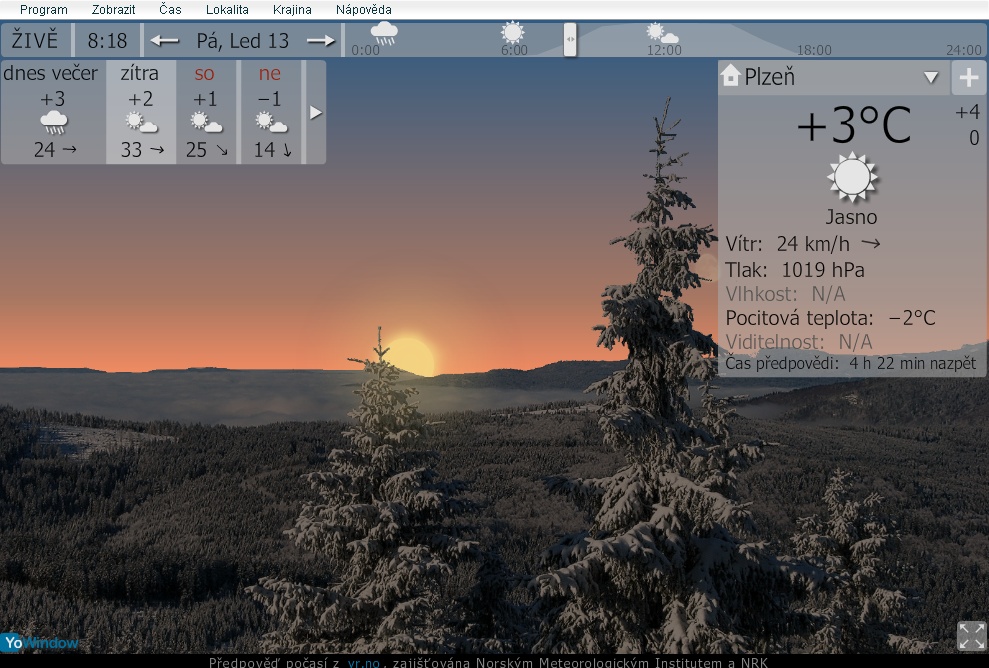Add a new location with plus button
This screenshot has width=989, height=668.
pos(968,78)
